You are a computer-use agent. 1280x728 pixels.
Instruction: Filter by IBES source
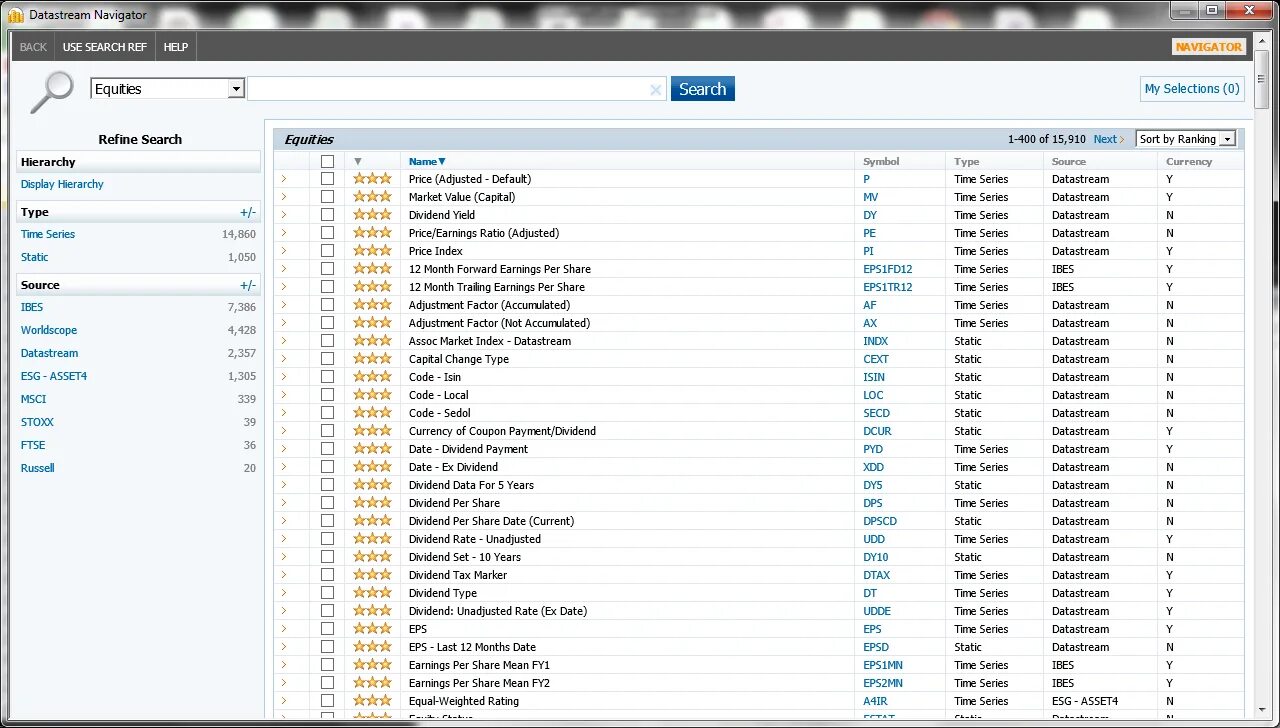coord(32,307)
